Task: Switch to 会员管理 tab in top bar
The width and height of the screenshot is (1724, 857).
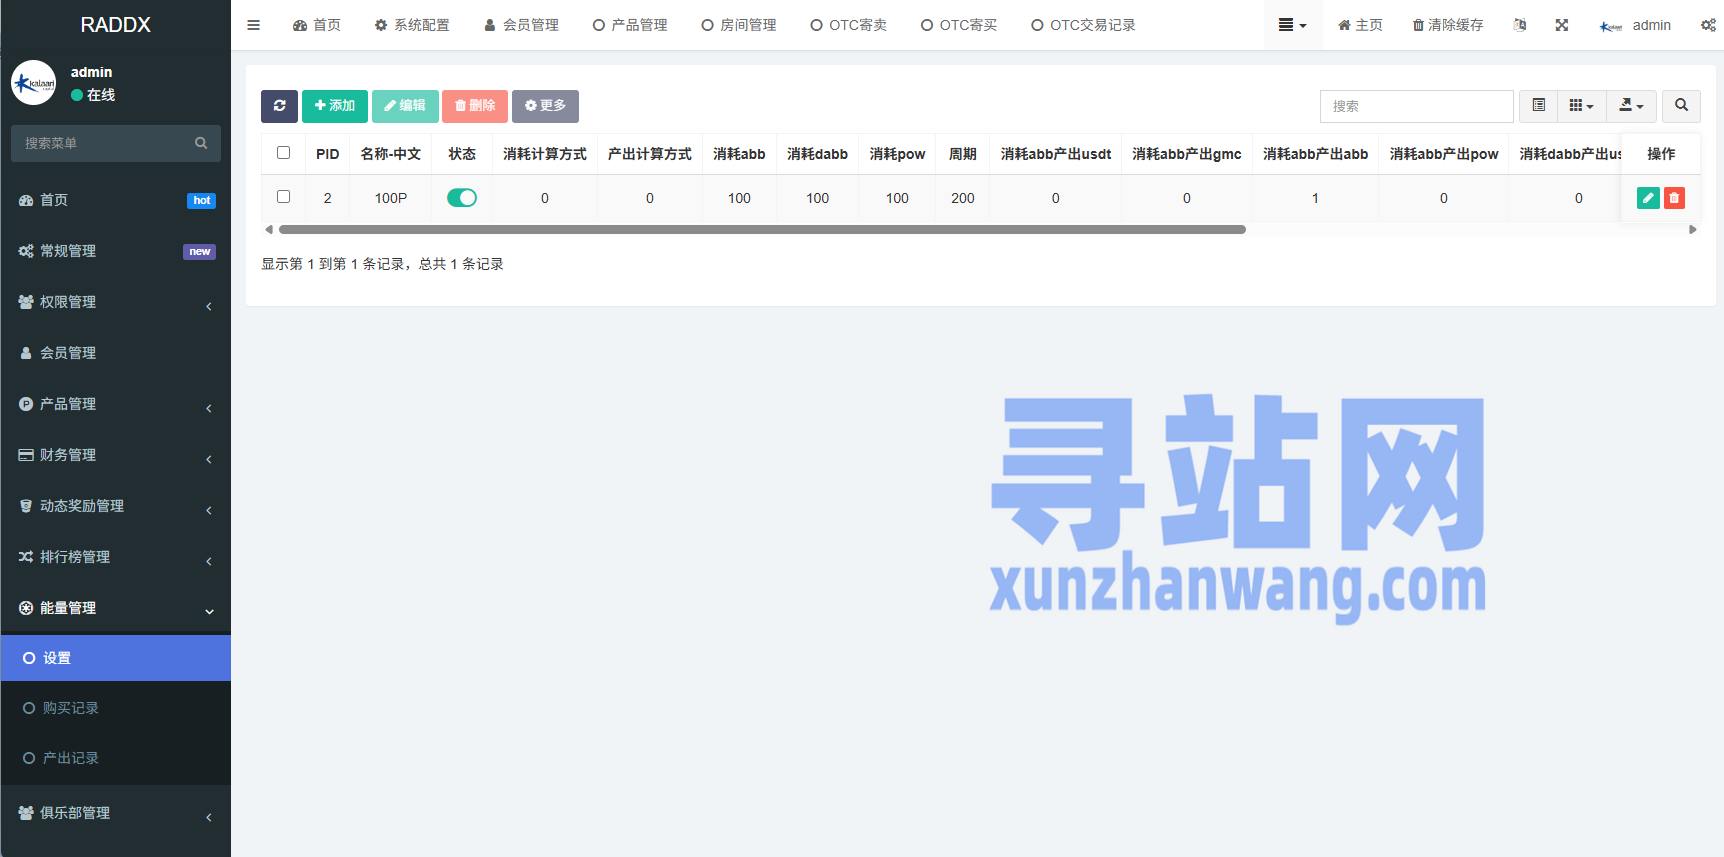Action: (x=521, y=25)
